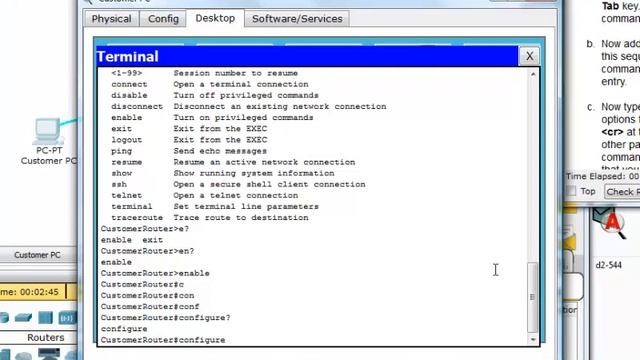Click the 'CustomerRouter>enable' line
The width and height of the screenshot is (640, 360).
point(155,273)
